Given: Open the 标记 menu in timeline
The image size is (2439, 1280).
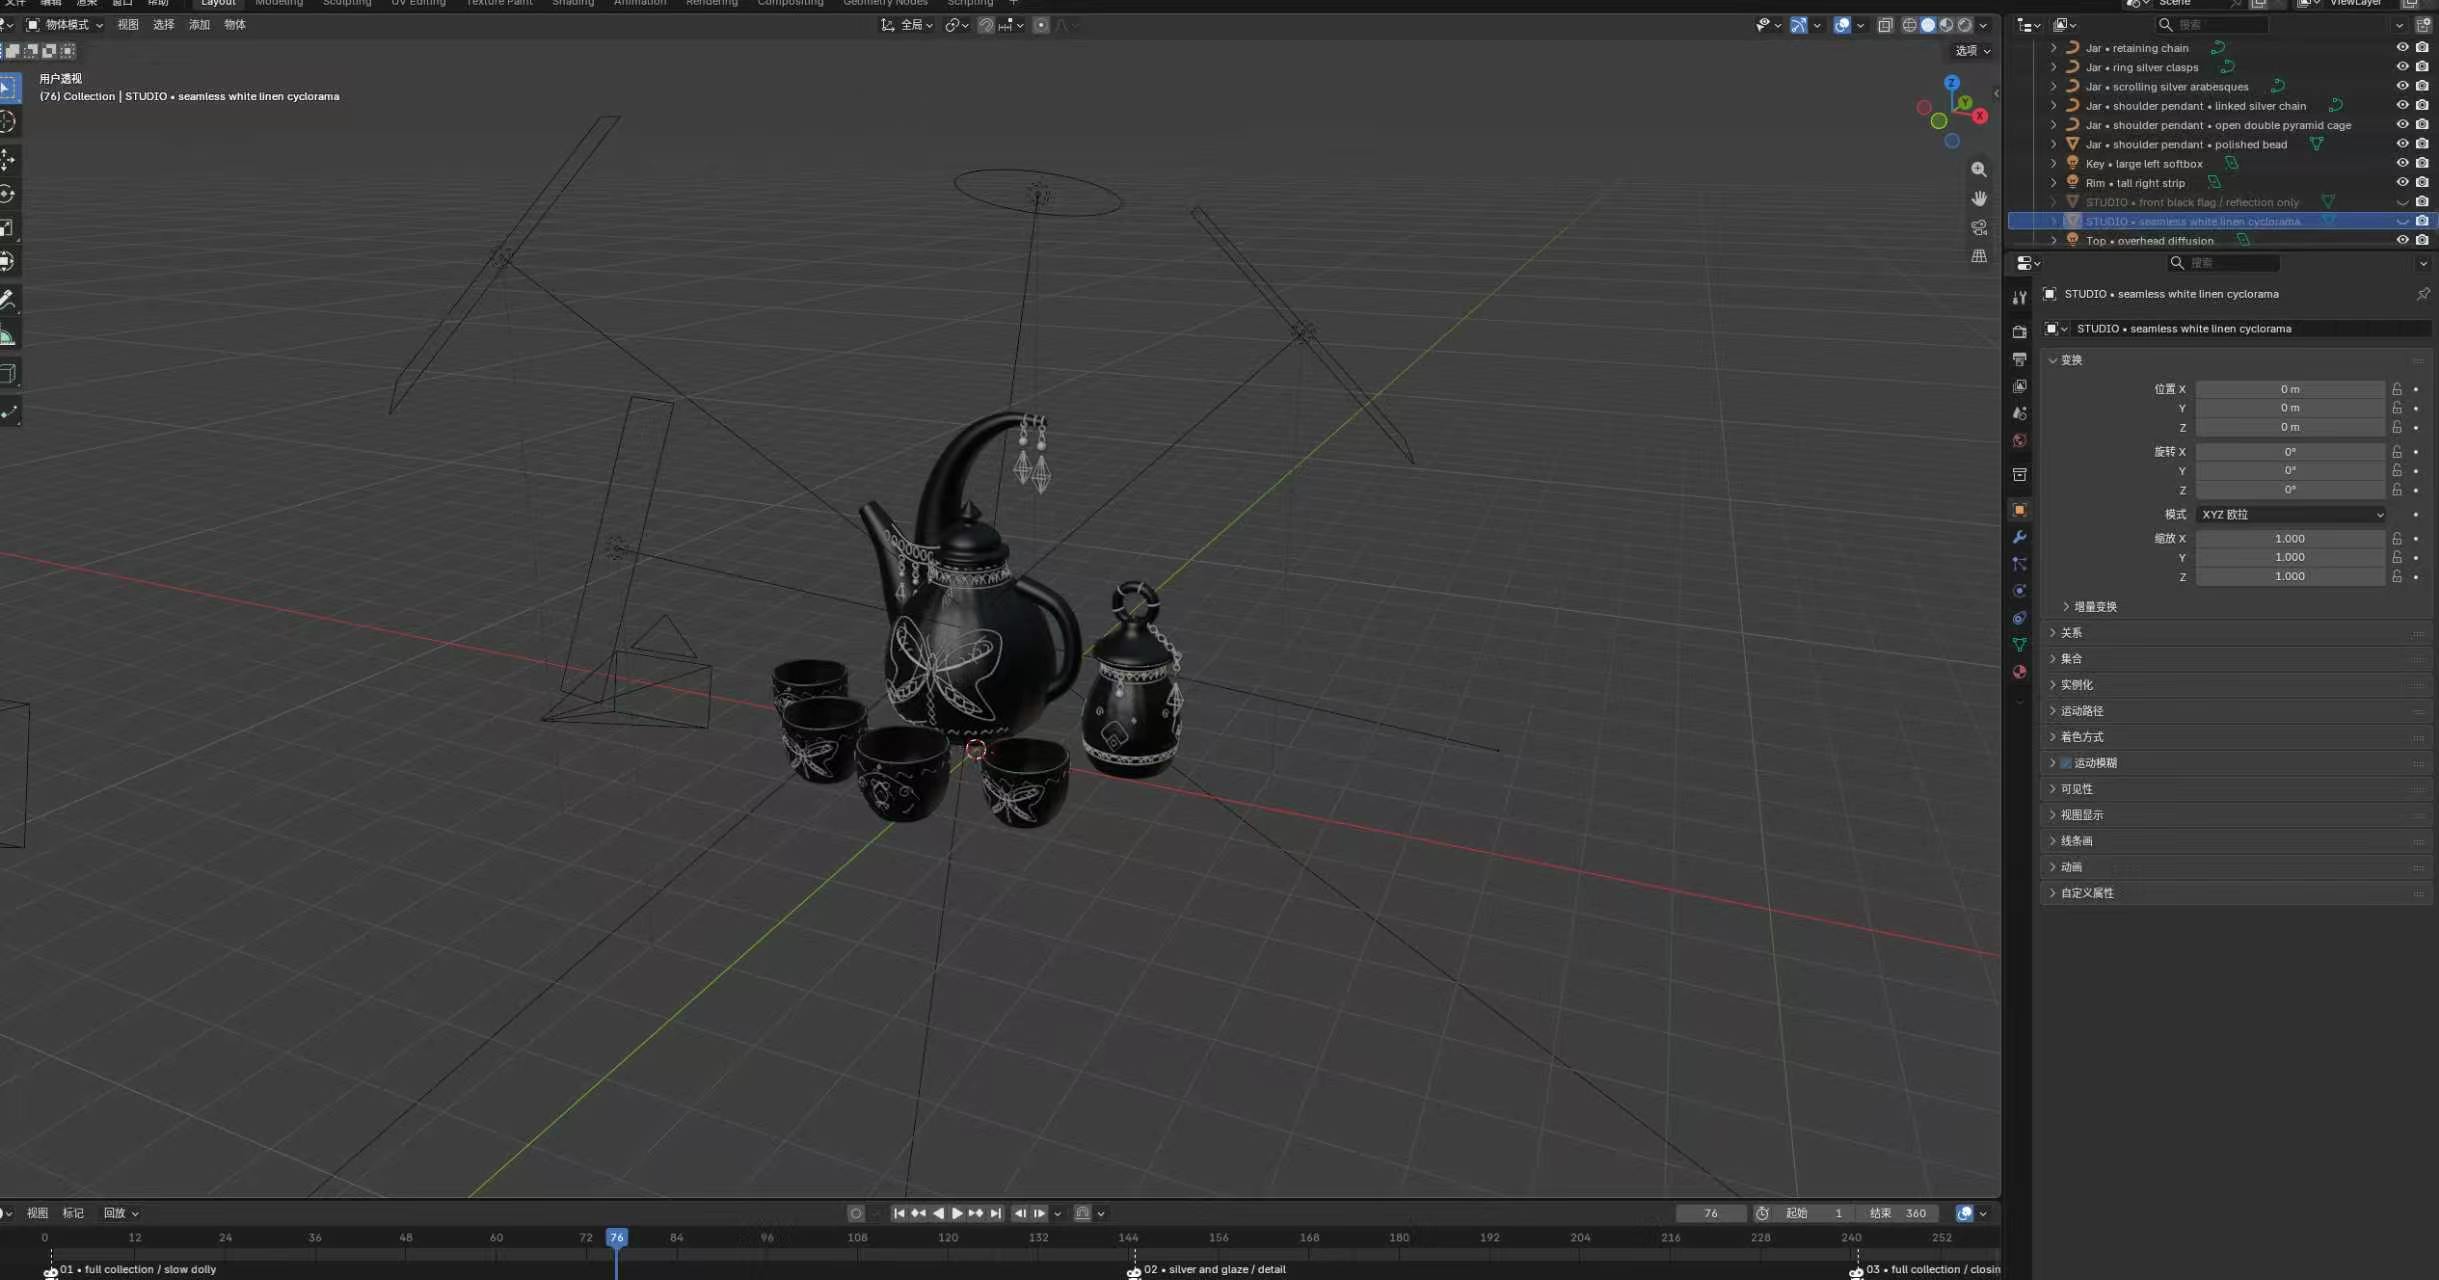Looking at the screenshot, I should pyautogui.click(x=73, y=1213).
